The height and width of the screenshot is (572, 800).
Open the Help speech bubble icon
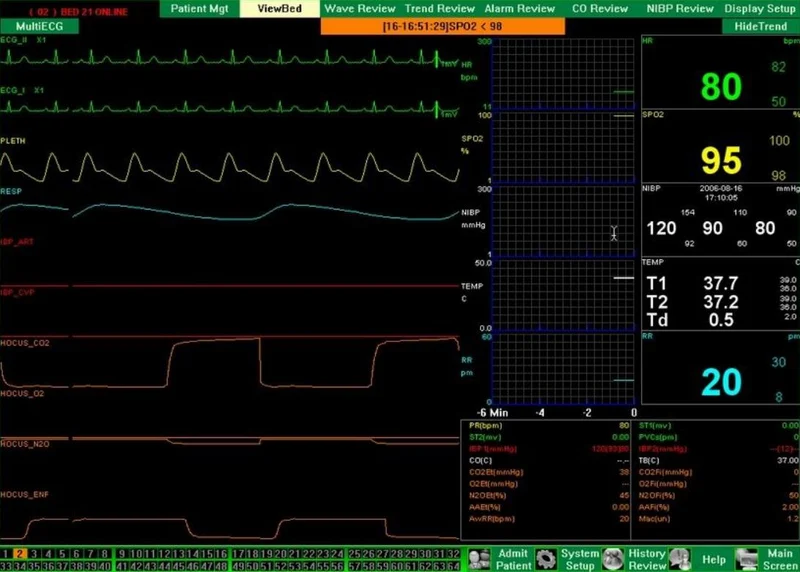(x=680, y=559)
